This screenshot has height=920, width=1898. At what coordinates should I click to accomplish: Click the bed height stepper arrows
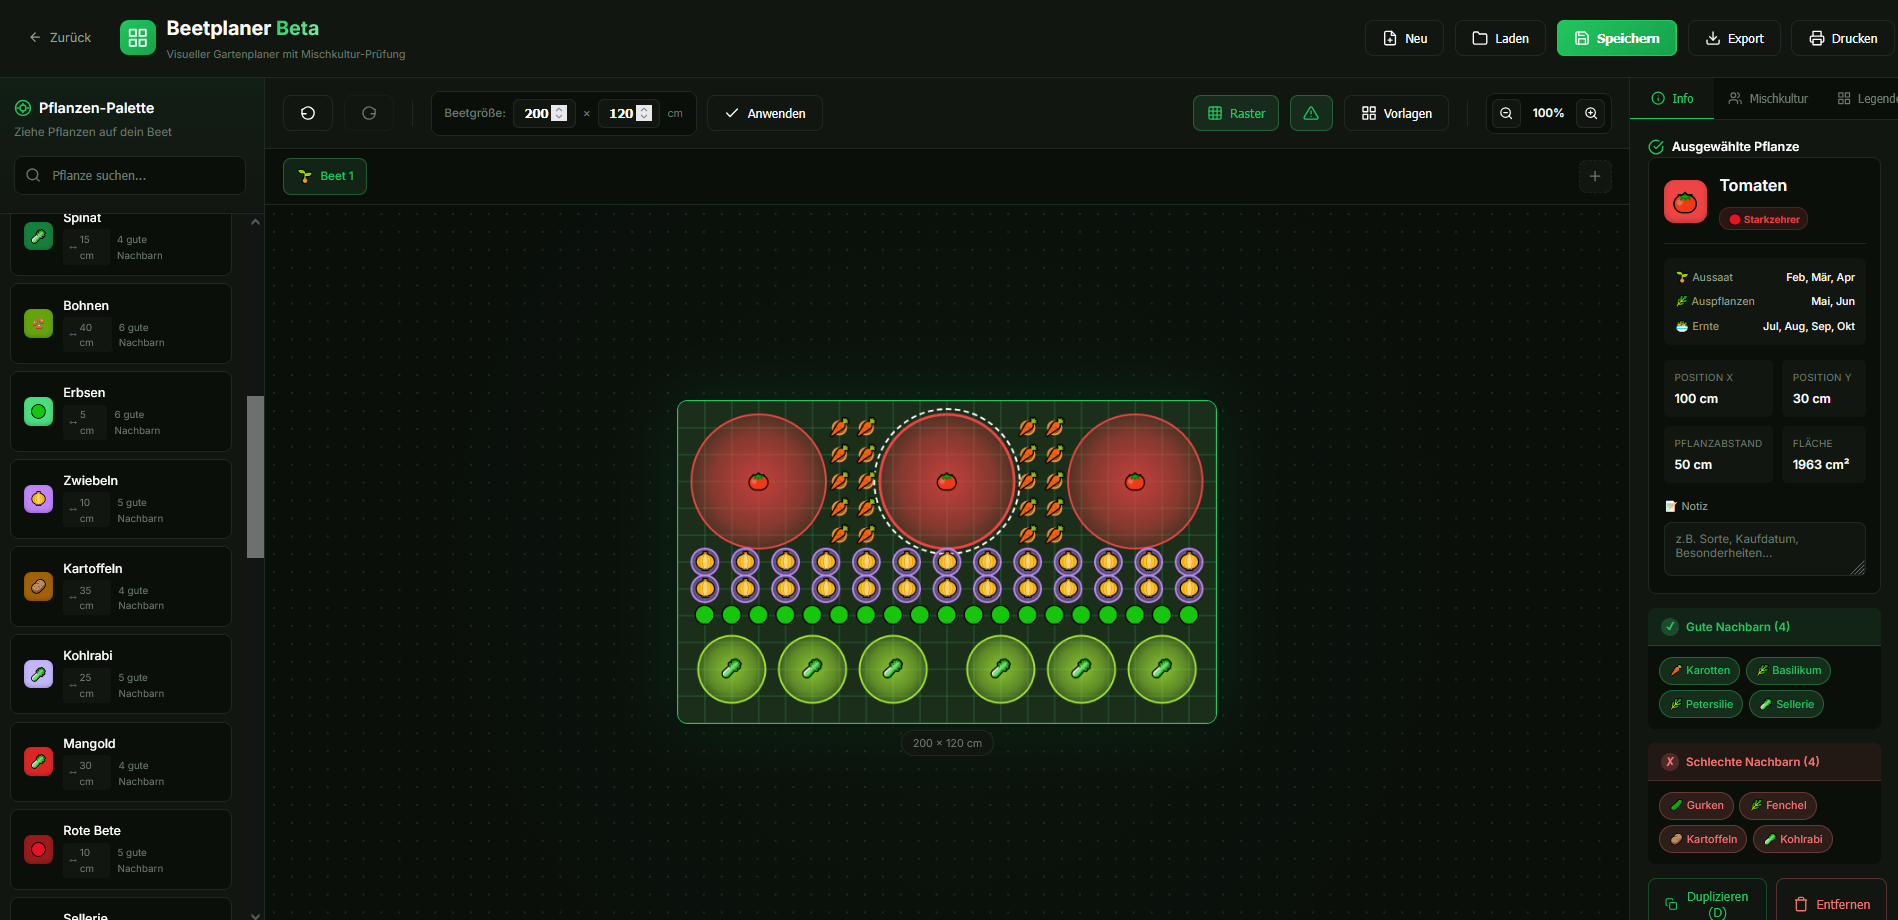tap(644, 113)
